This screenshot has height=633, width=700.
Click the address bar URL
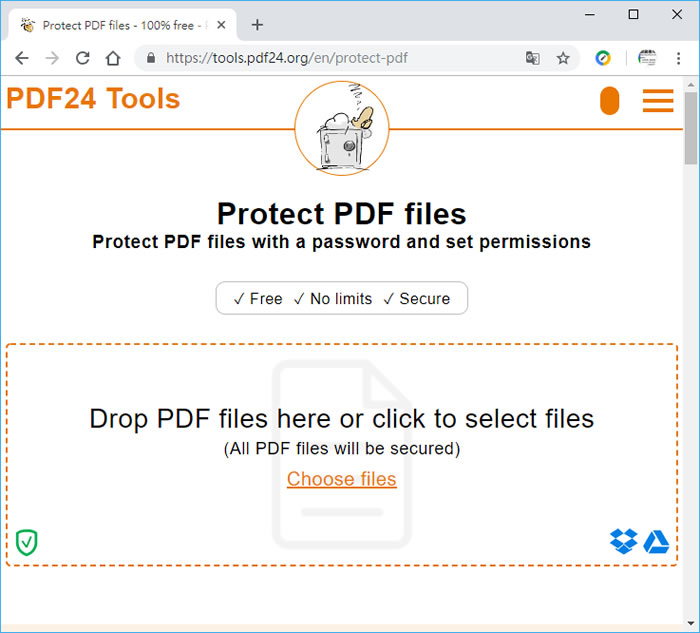click(287, 58)
